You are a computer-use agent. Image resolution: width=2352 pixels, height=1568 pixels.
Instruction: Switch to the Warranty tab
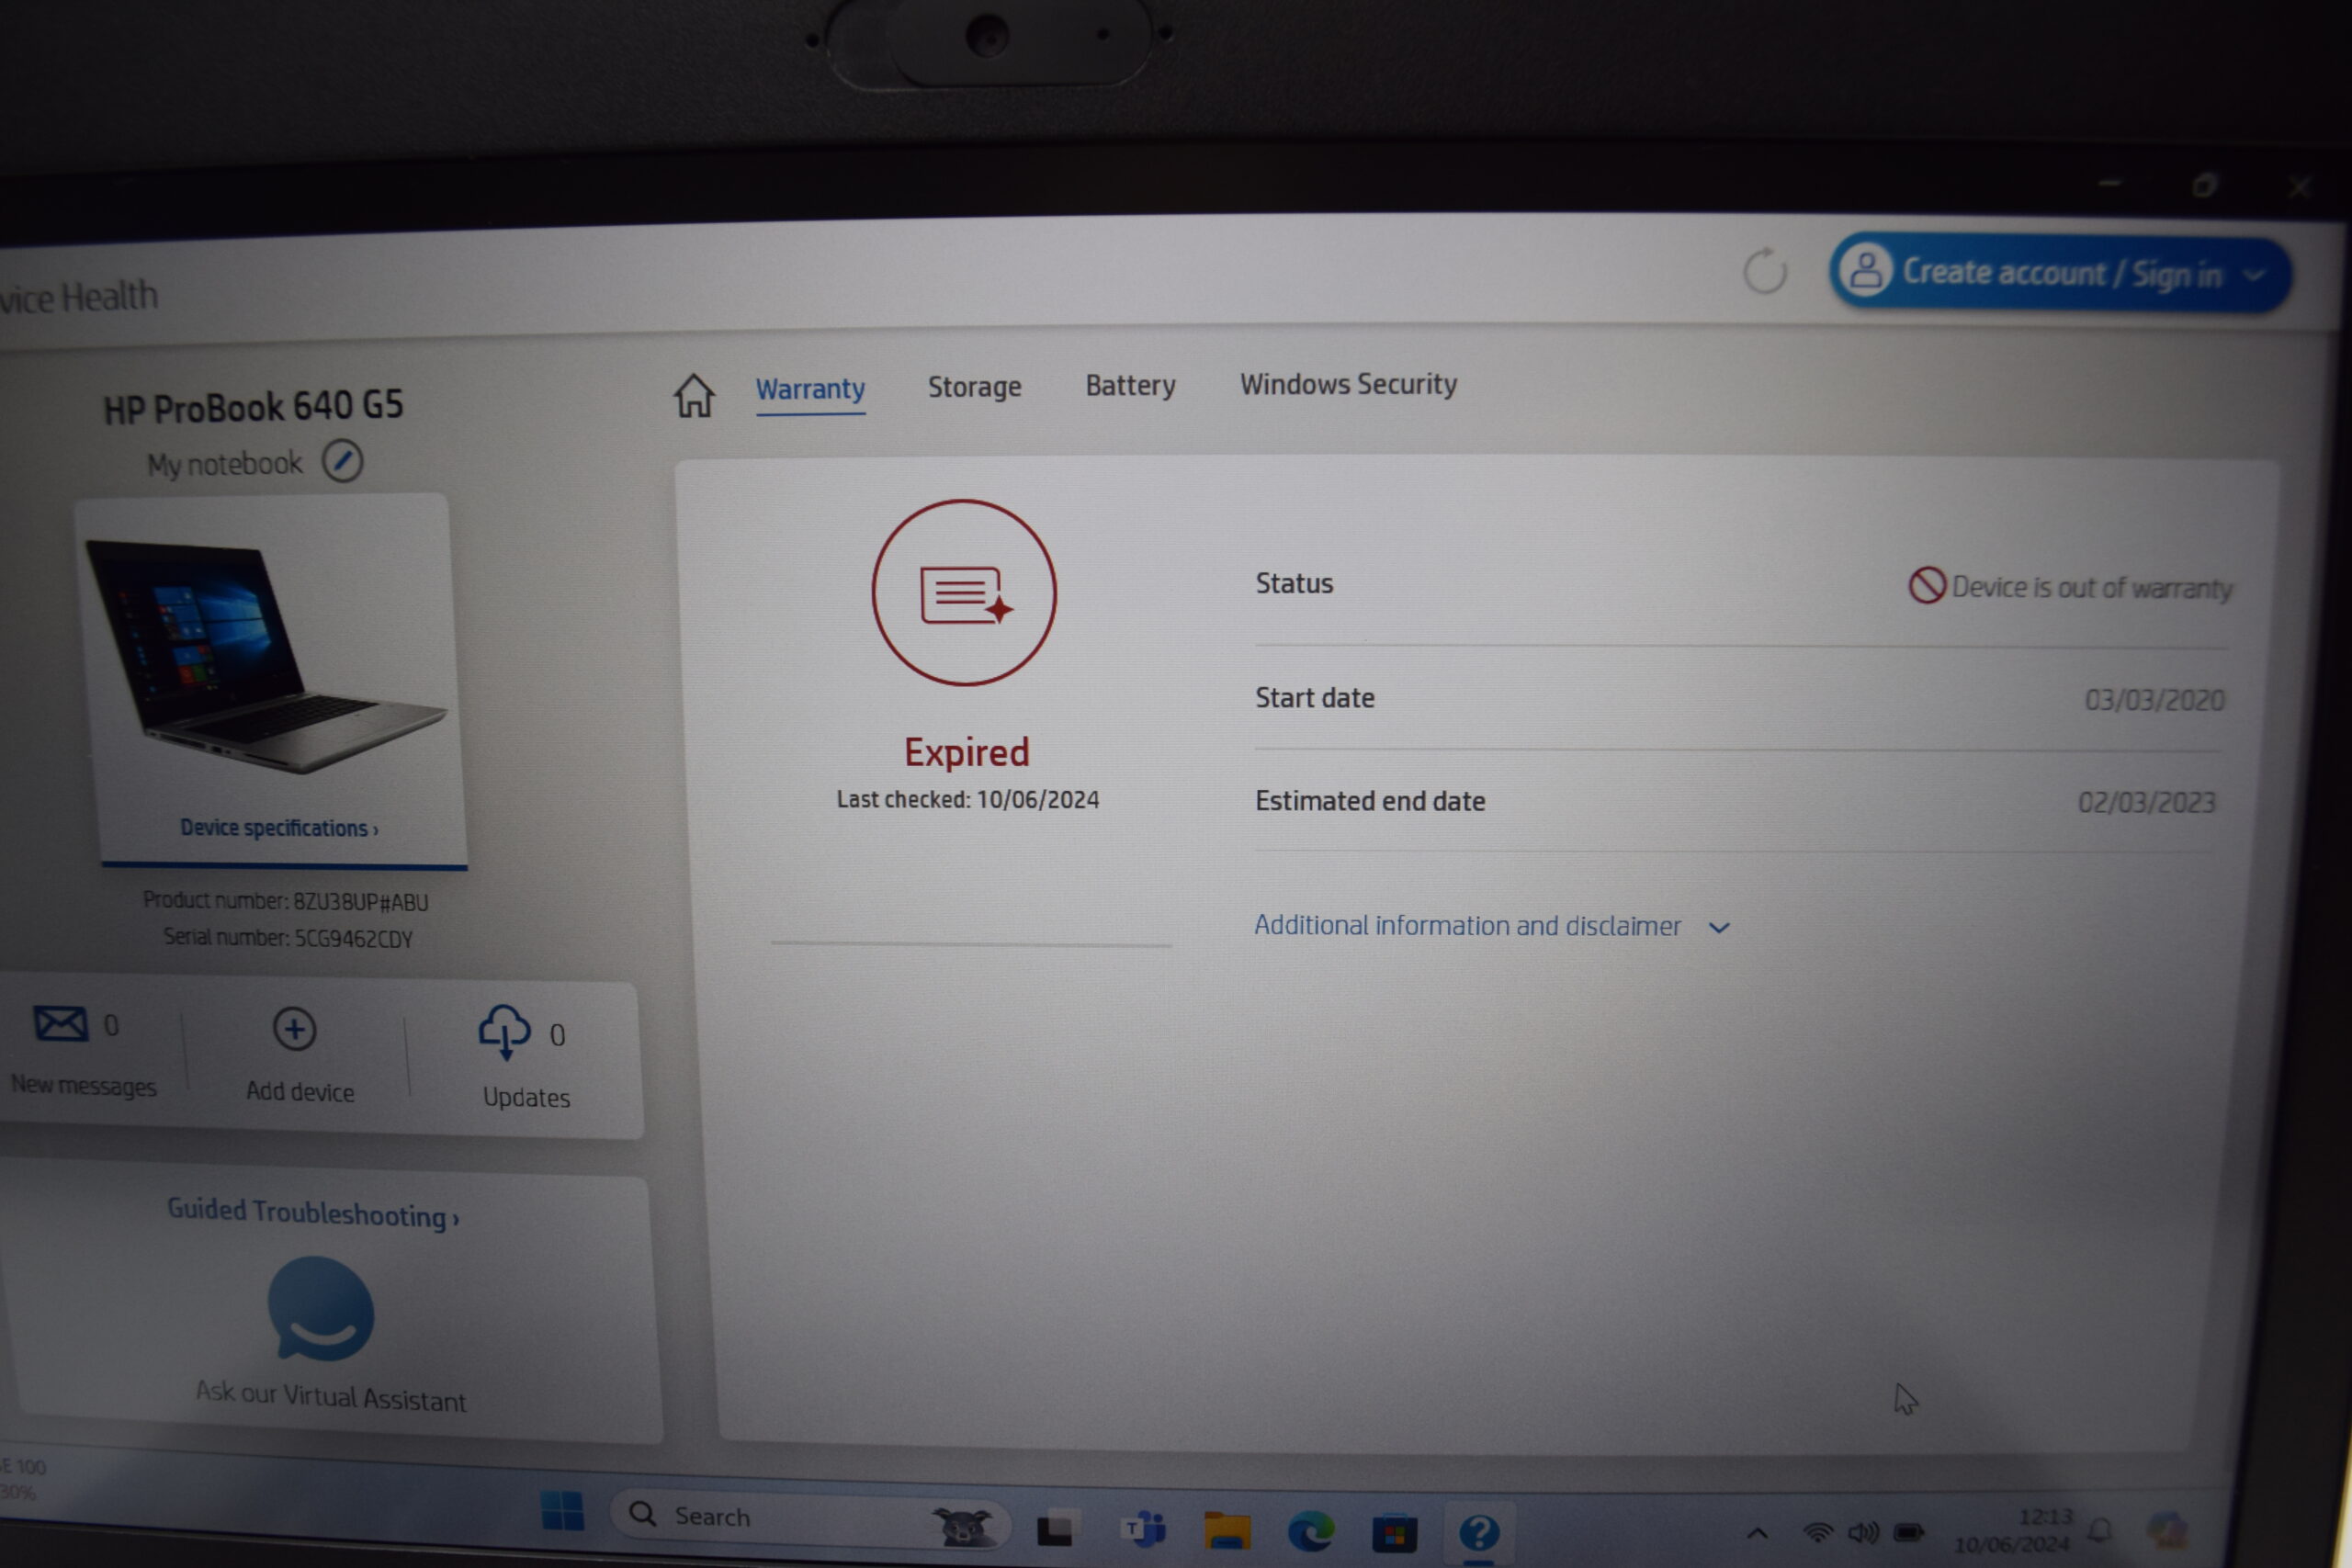[810, 389]
